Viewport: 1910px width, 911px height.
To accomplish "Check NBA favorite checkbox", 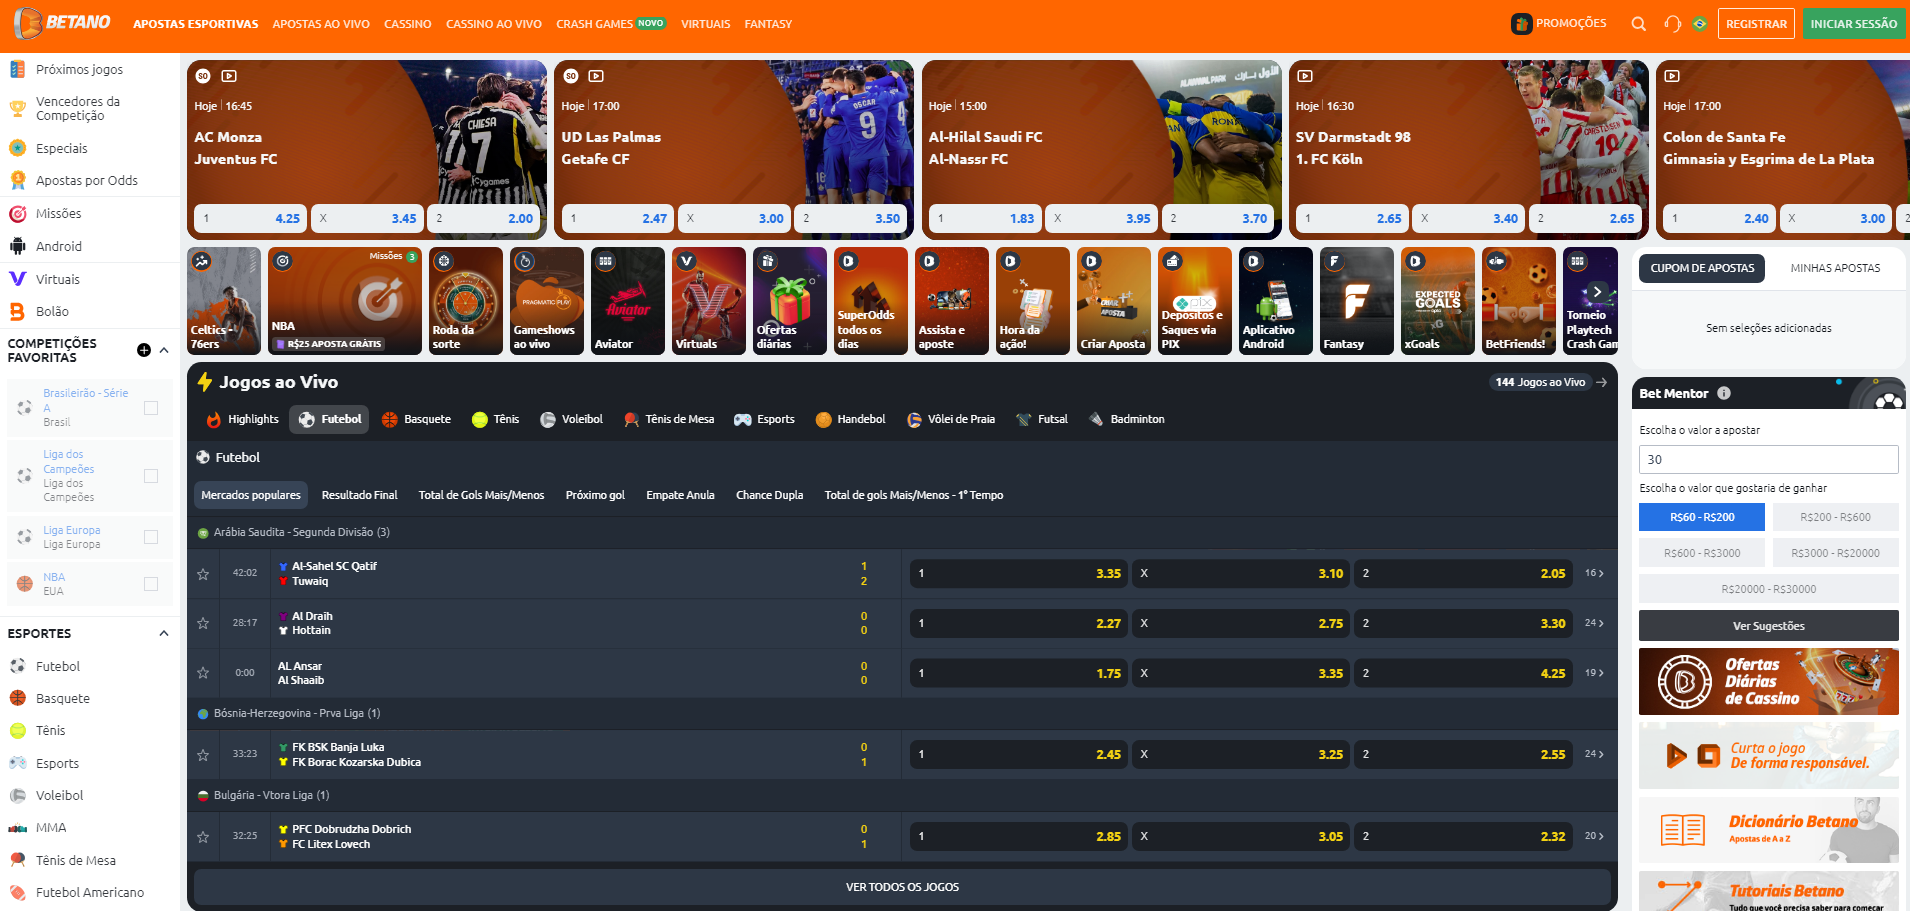I will pos(151,584).
